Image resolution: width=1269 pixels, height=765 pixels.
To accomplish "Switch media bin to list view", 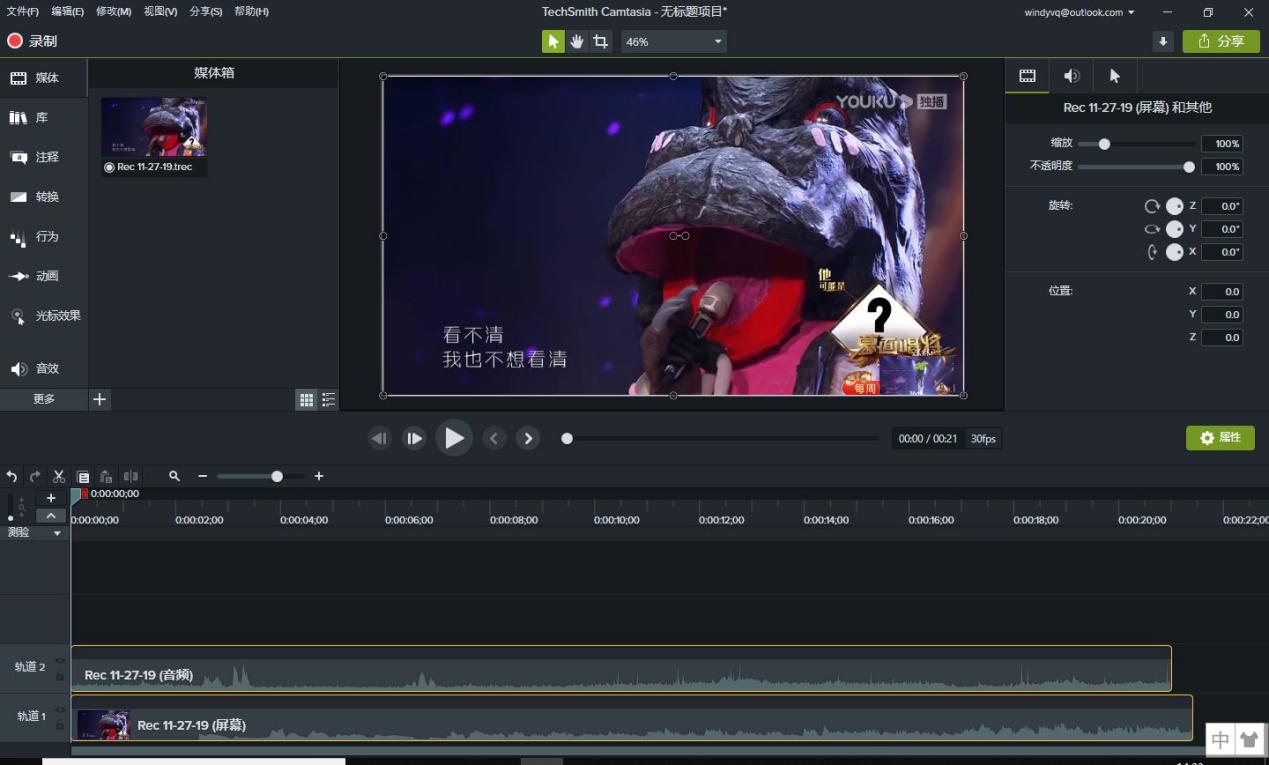I will coord(328,400).
